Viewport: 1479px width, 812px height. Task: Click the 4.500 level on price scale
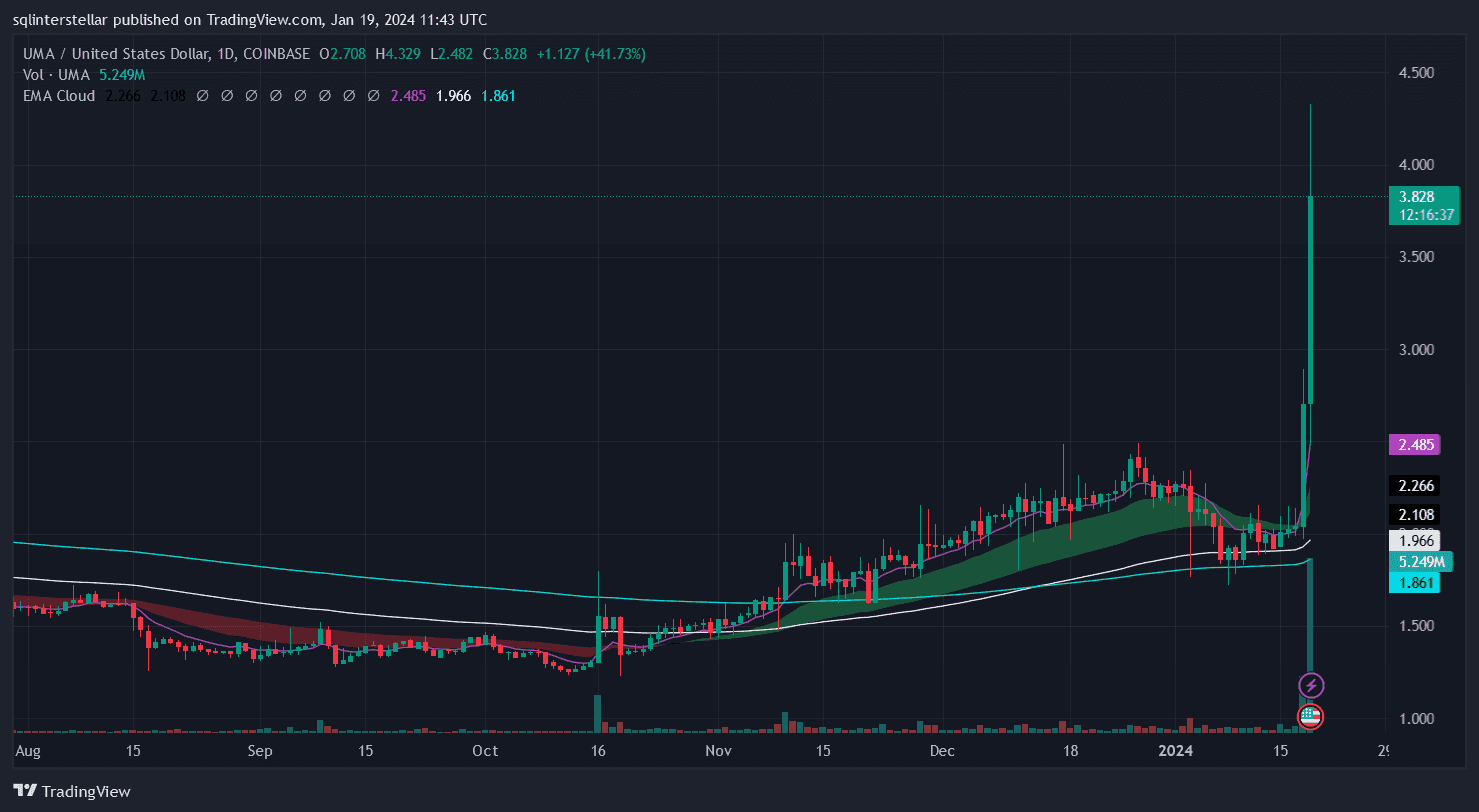coord(1414,73)
